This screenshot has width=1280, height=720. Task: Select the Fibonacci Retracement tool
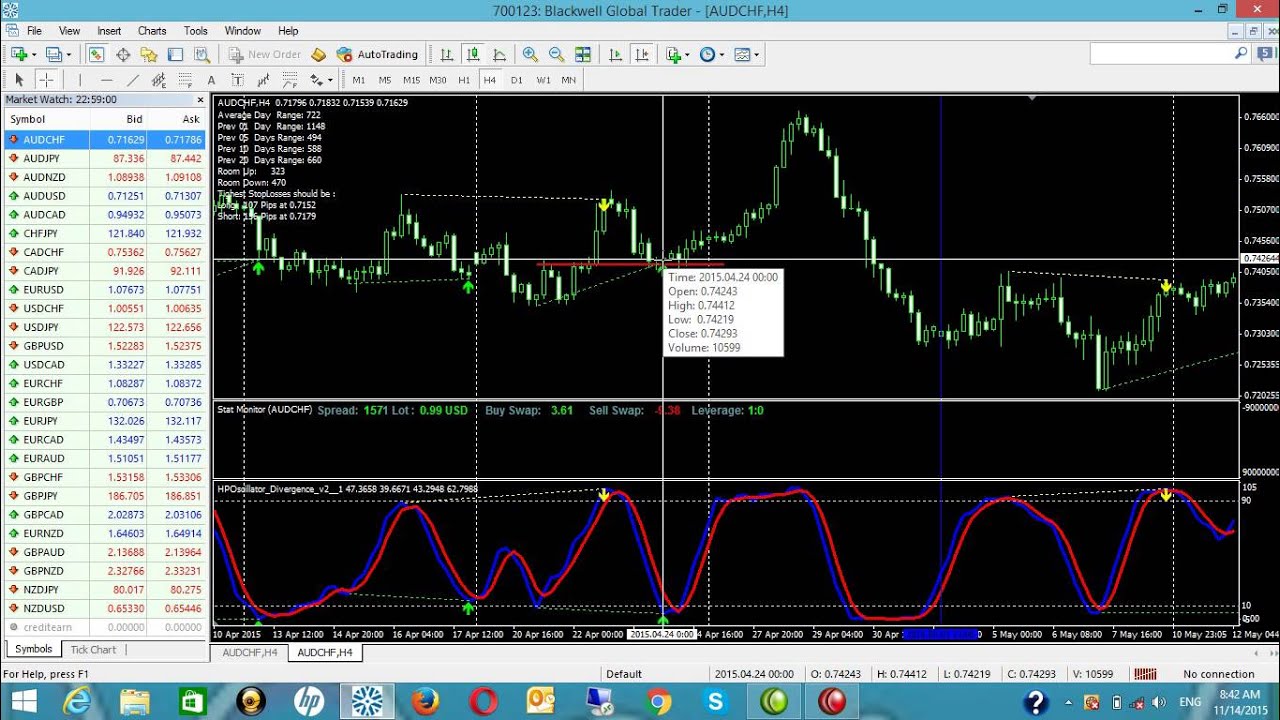point(185,79)
